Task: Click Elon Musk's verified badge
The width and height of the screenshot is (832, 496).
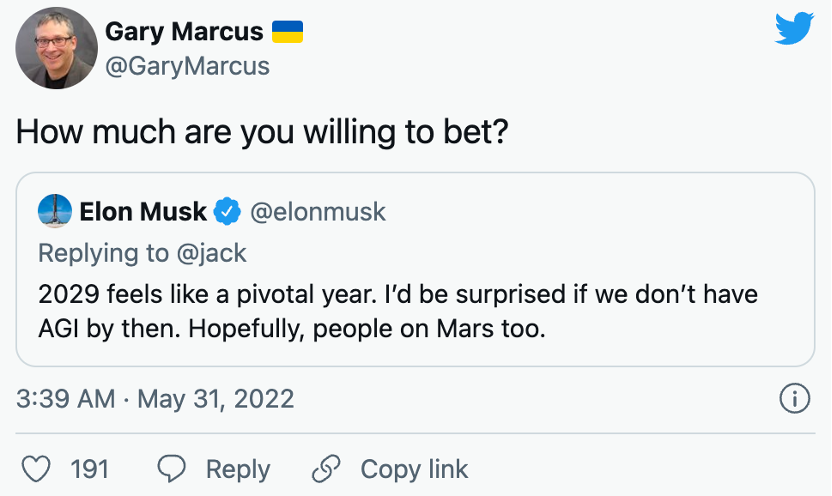Action: (228, 212)
